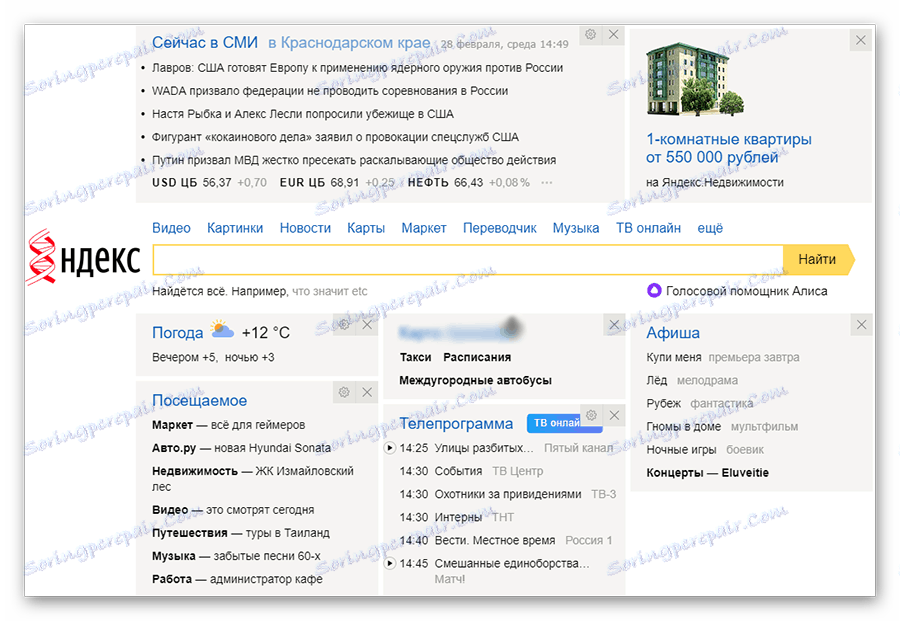Switch to the Картинки tab
Screen dimensions: 900x621
235,228
